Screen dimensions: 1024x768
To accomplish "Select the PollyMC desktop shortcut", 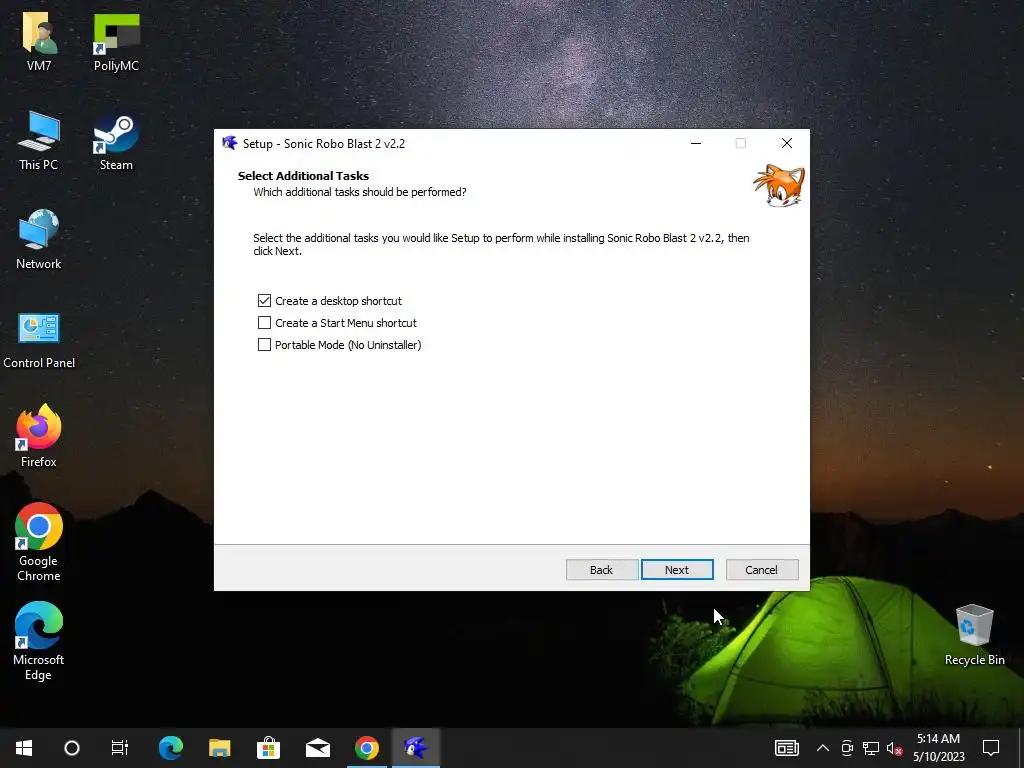I will 116,40.
